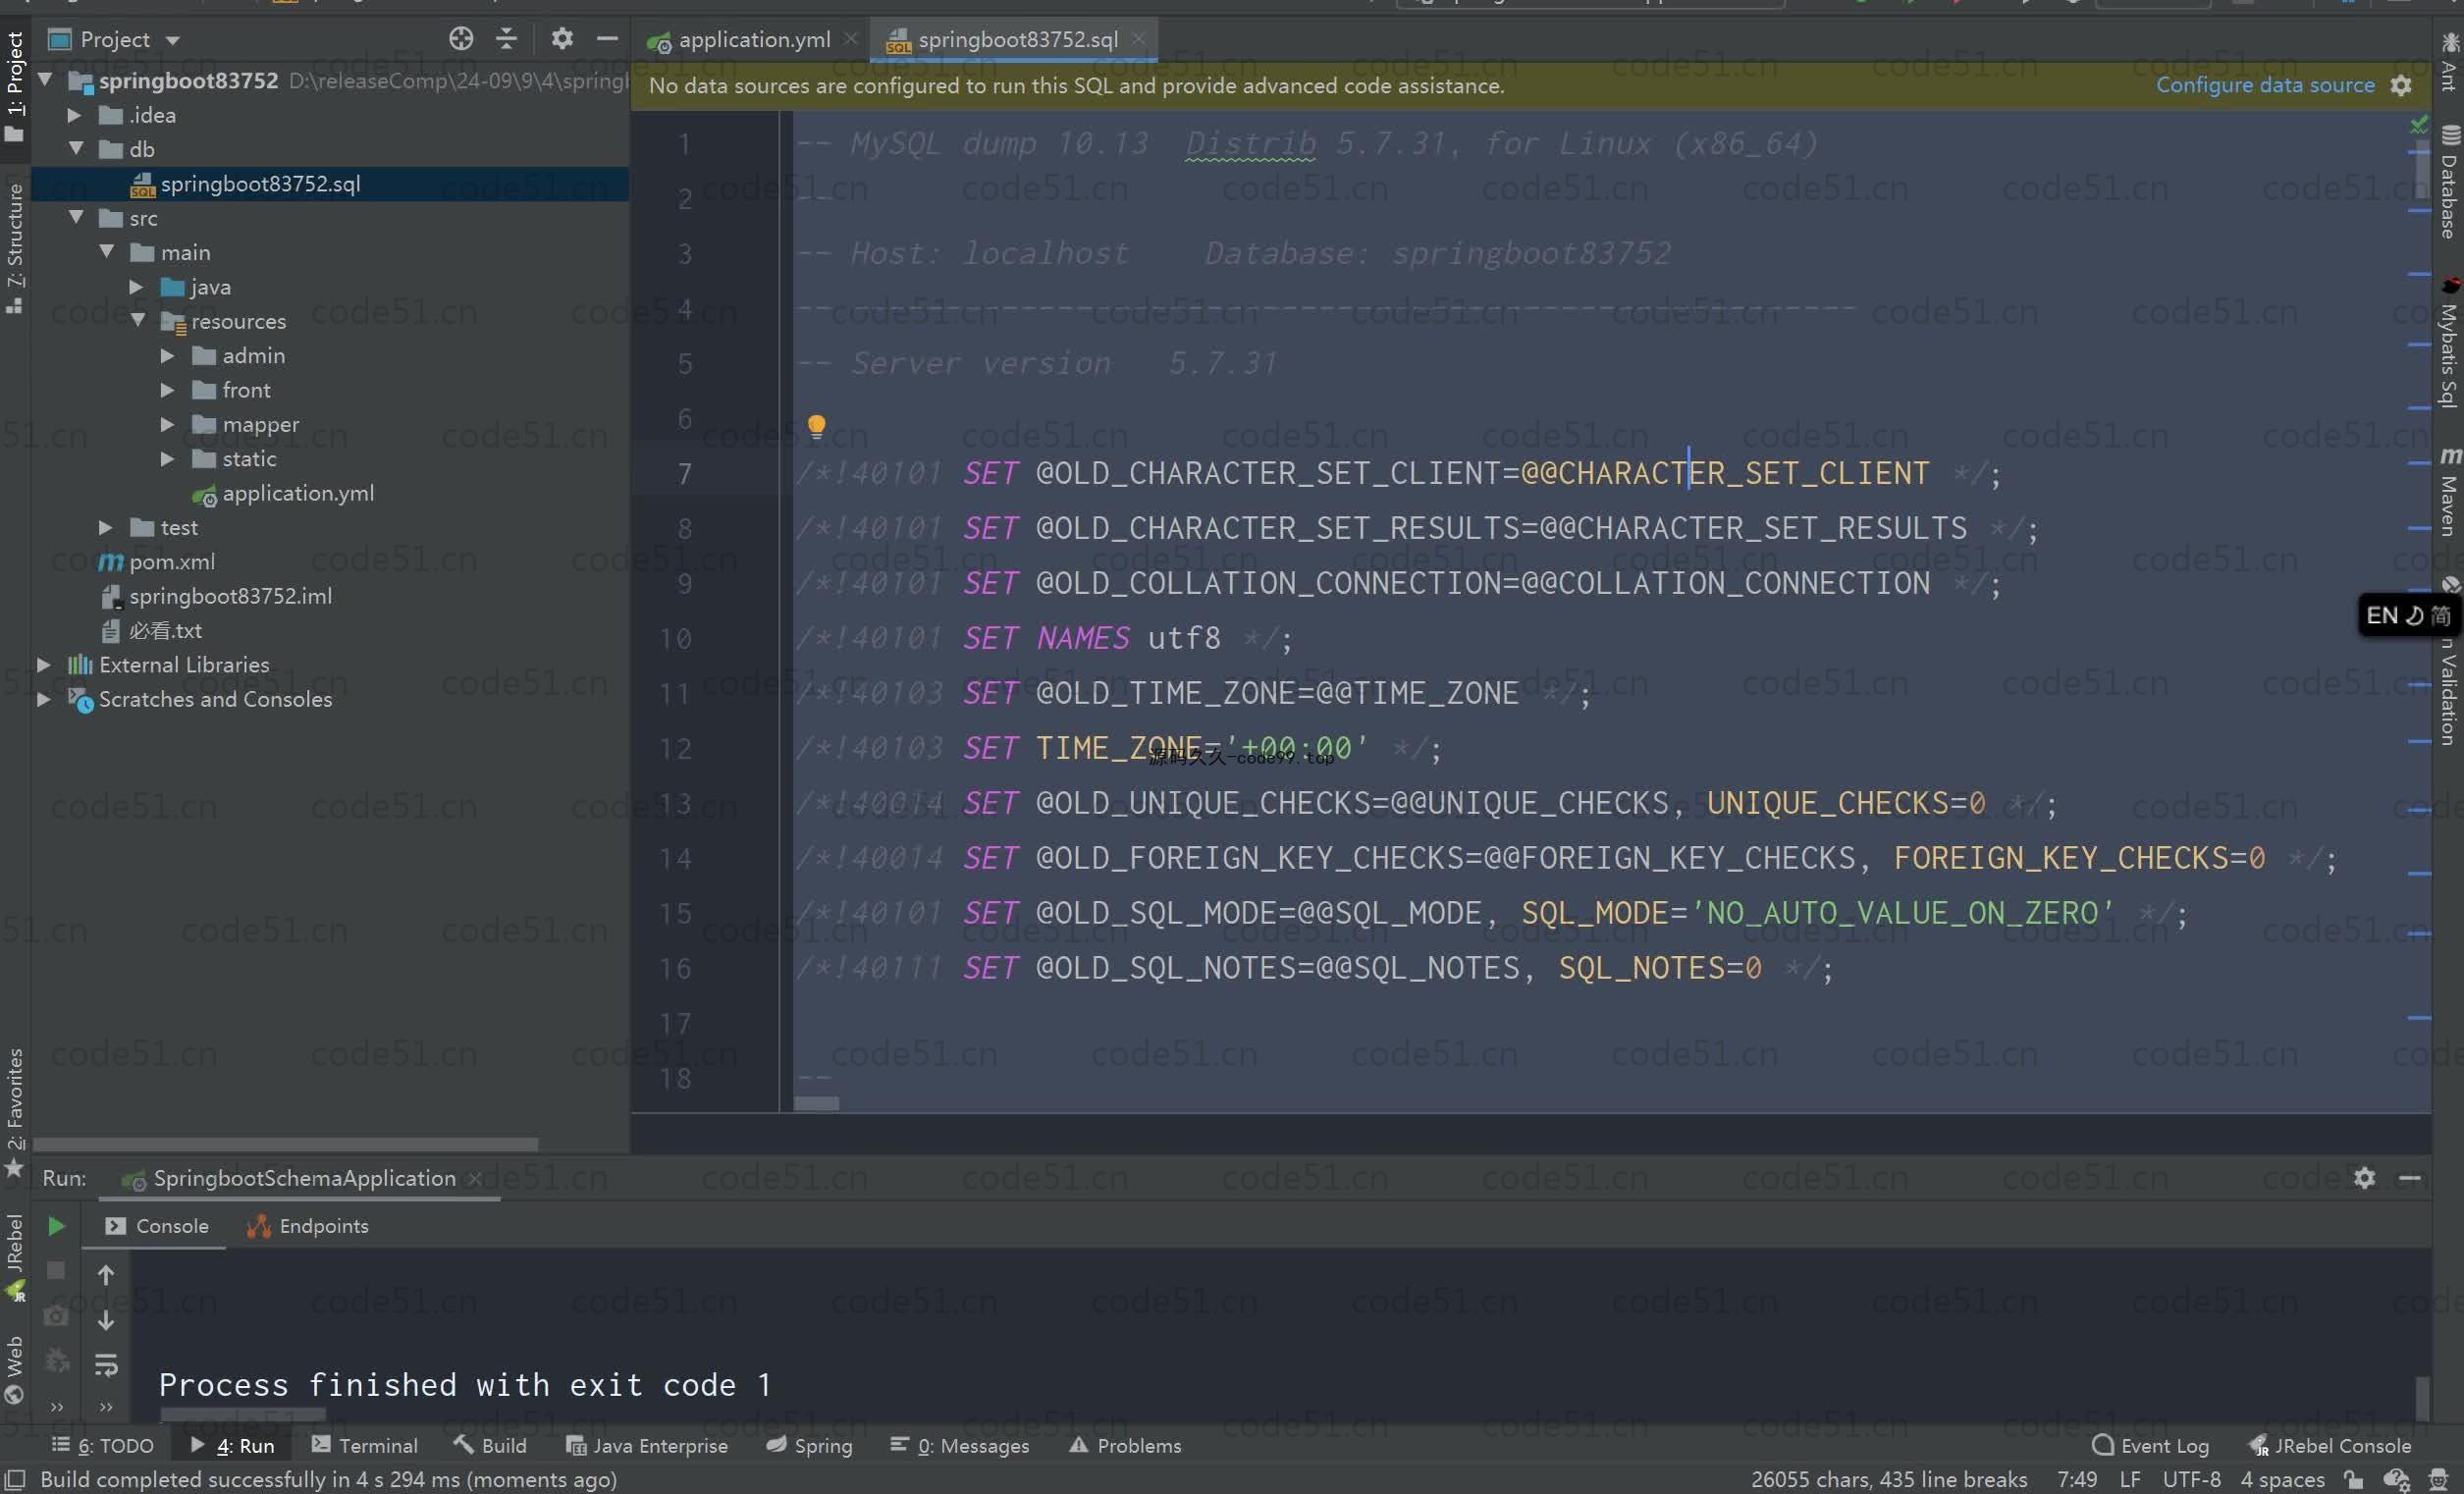Viewport: 2464px width, 1494px height.
Task: Open Run panel settings gear
Action: pyautogui.click(x=2364, y=1178)
